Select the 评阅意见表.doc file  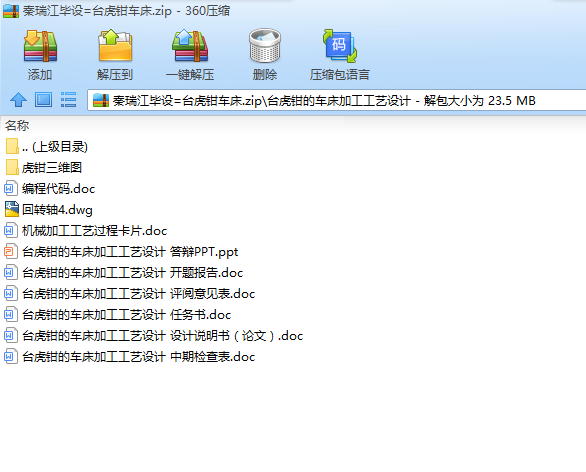pyautogui.click(x=130, y=293)
